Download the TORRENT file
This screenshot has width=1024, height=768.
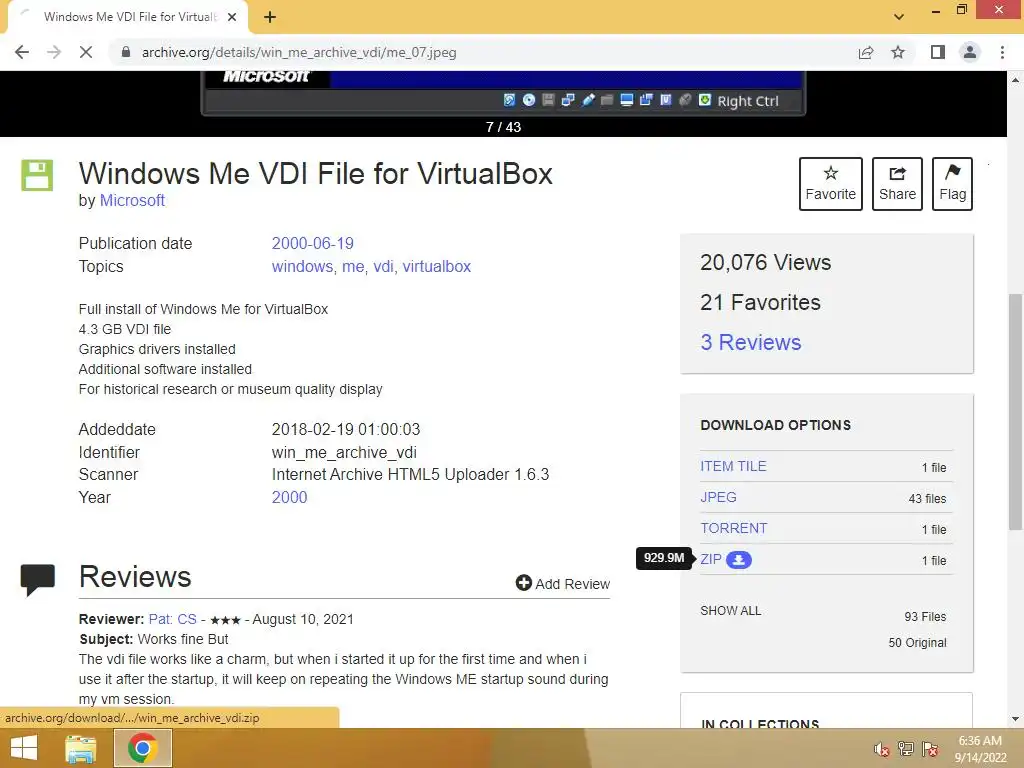[x=734, y=528]
